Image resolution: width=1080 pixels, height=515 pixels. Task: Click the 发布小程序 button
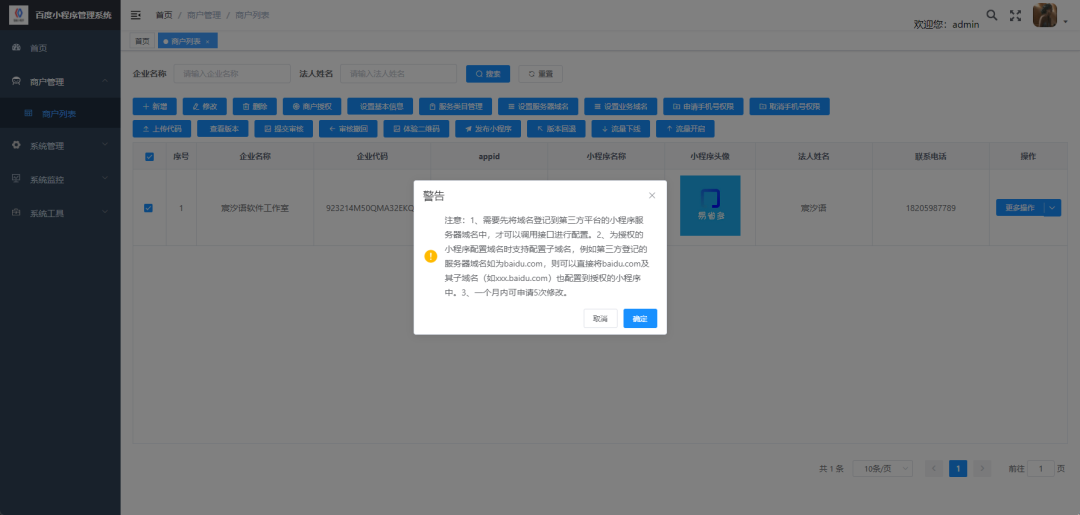[x=488, y=129]
